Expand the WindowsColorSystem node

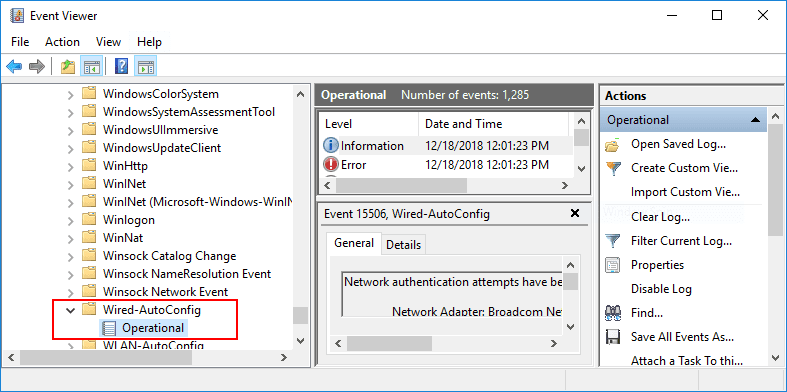click(71, 94)
